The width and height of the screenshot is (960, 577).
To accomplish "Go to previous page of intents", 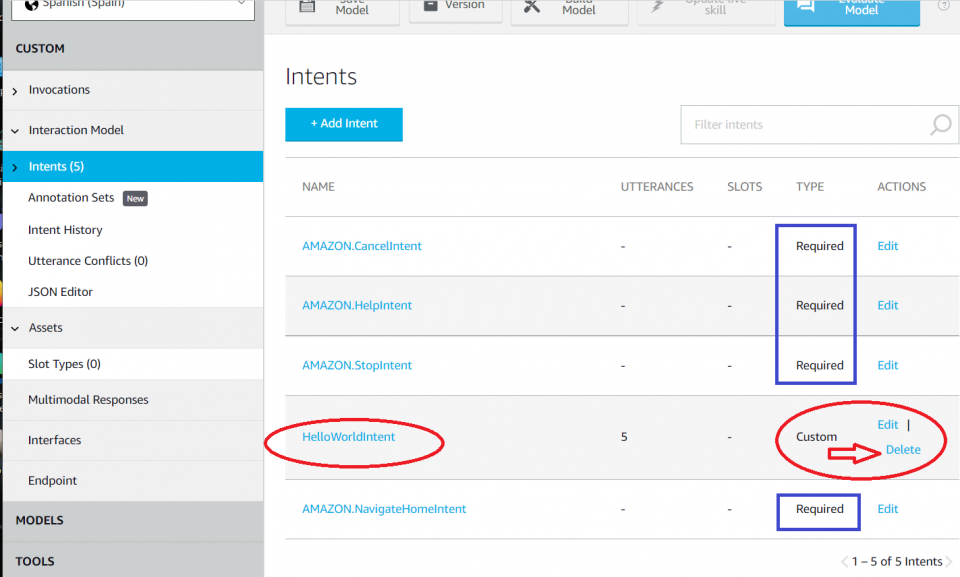I will (845, 561).
